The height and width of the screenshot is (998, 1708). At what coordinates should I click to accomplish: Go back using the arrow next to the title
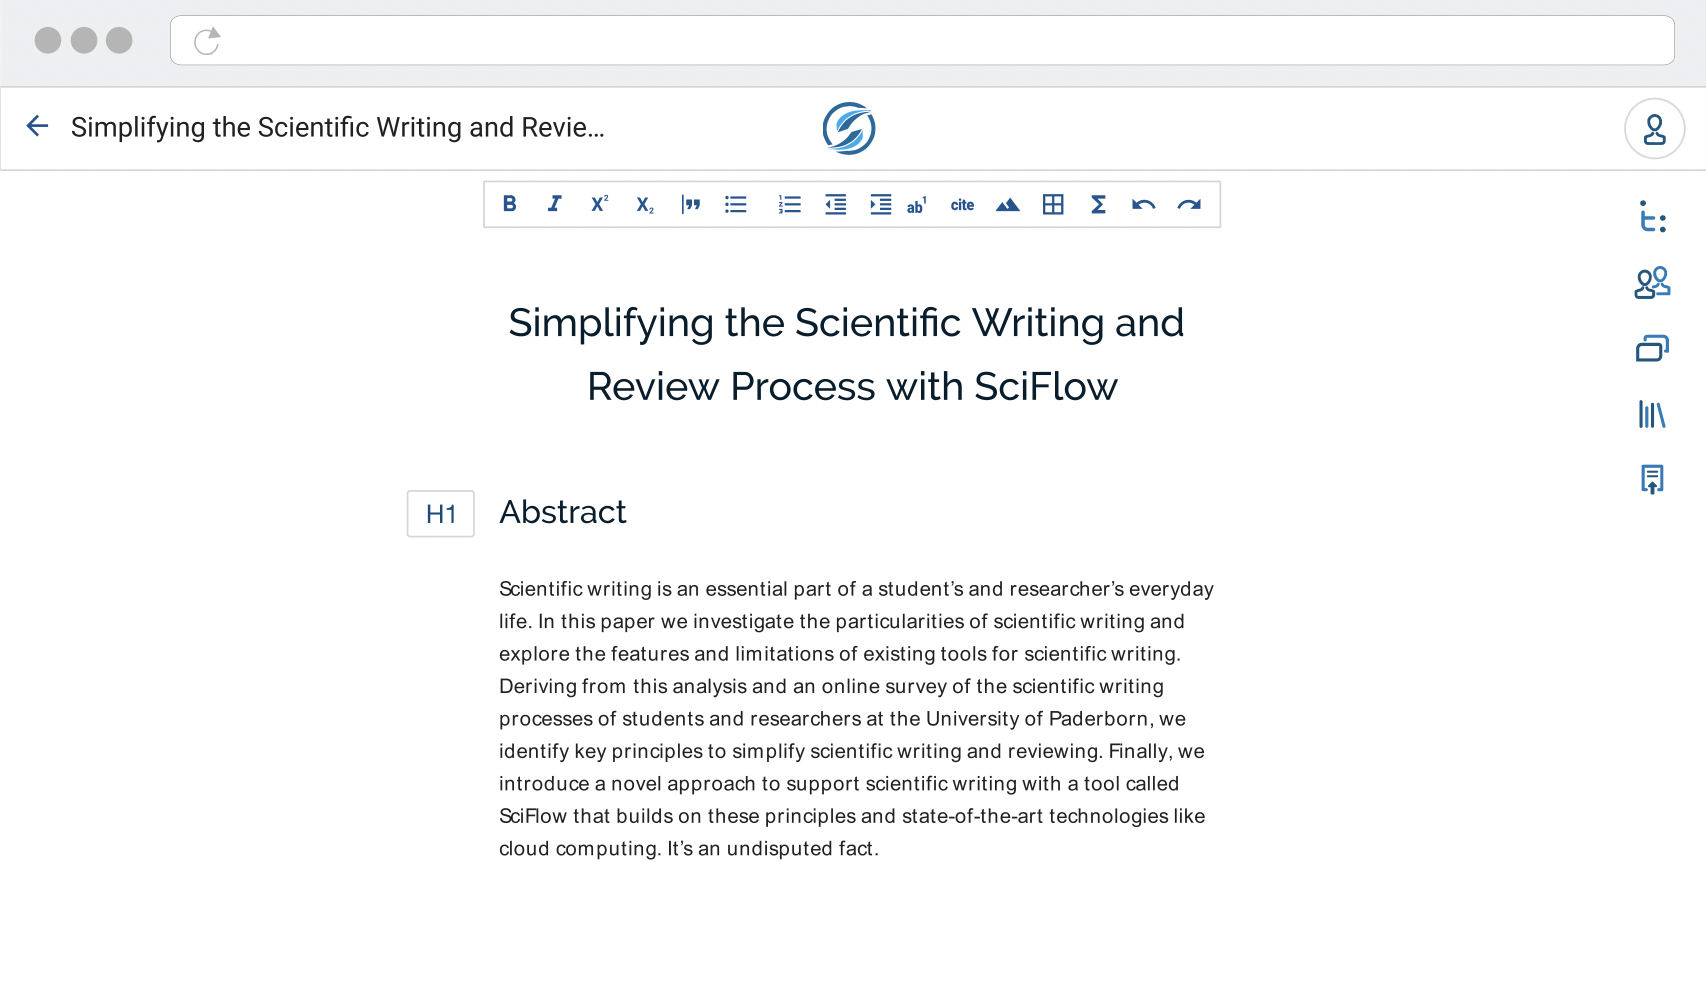click(x=37, y=126)
